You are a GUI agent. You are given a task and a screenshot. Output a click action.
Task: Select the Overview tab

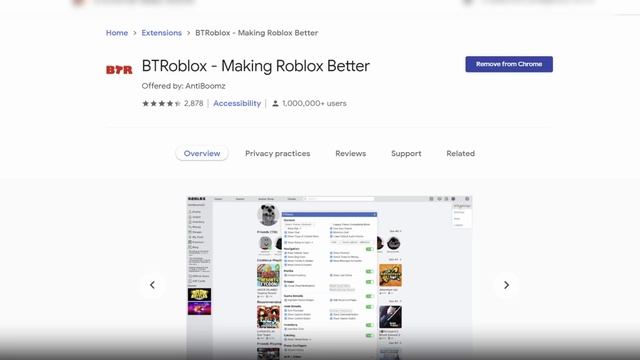point(202,153)
